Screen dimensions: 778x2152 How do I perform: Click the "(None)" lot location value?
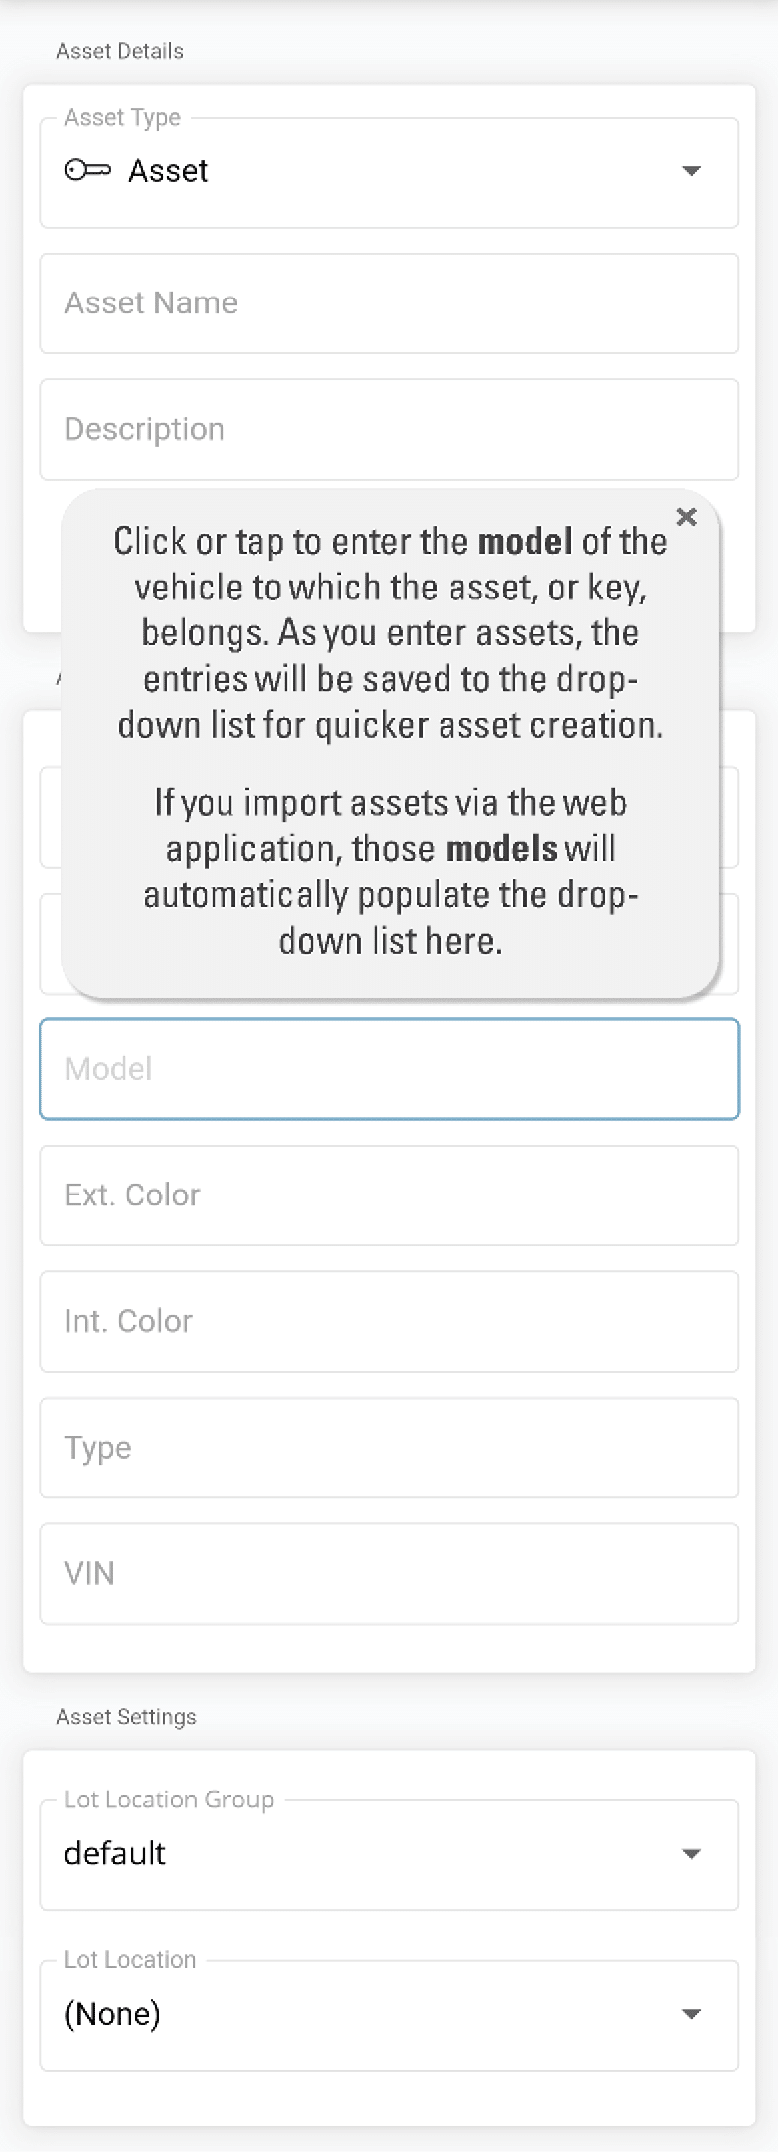click(x=112, y=2014)
